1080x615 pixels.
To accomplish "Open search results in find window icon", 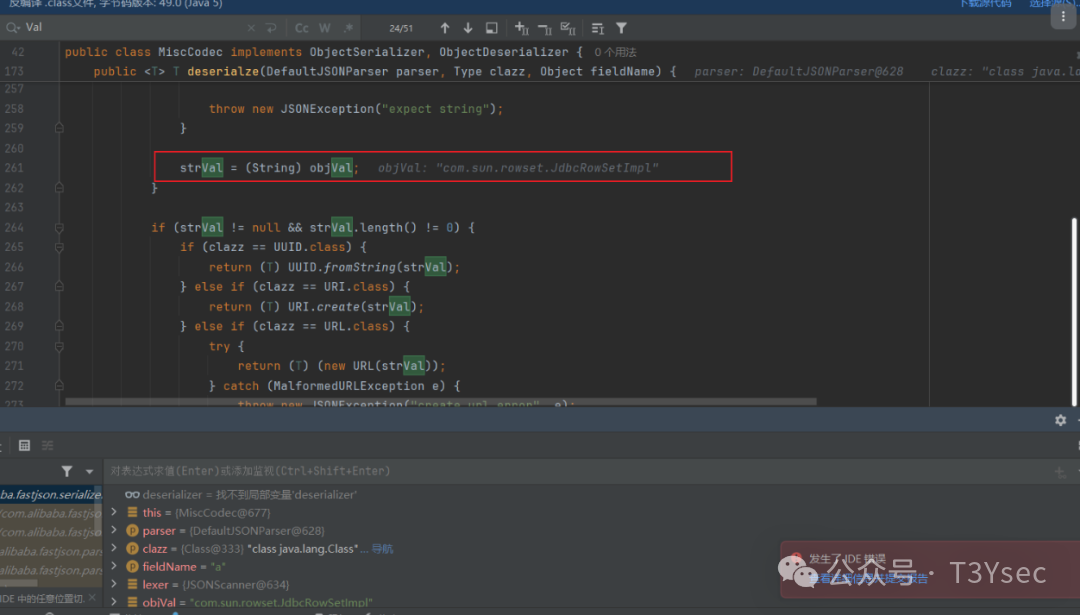I will click(x=492, y=28).
